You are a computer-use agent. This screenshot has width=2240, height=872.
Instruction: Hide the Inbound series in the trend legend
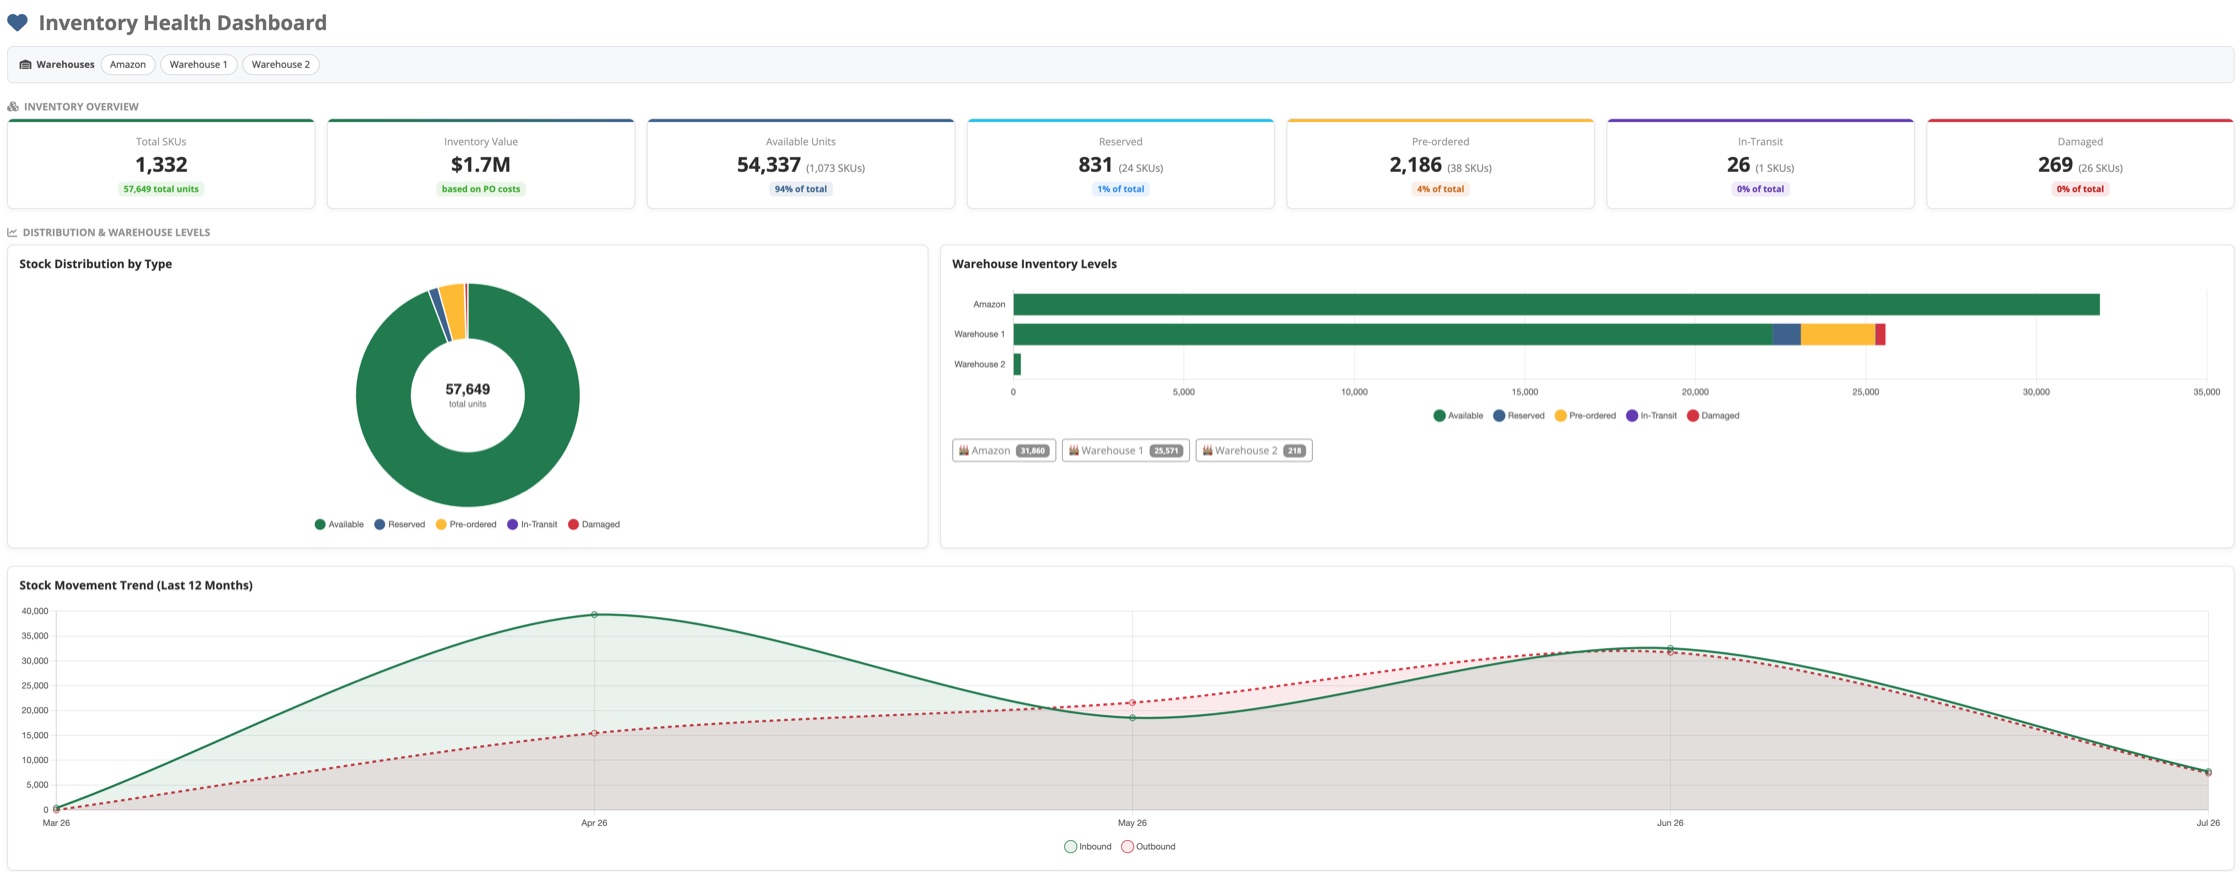tap(1088, 847)
